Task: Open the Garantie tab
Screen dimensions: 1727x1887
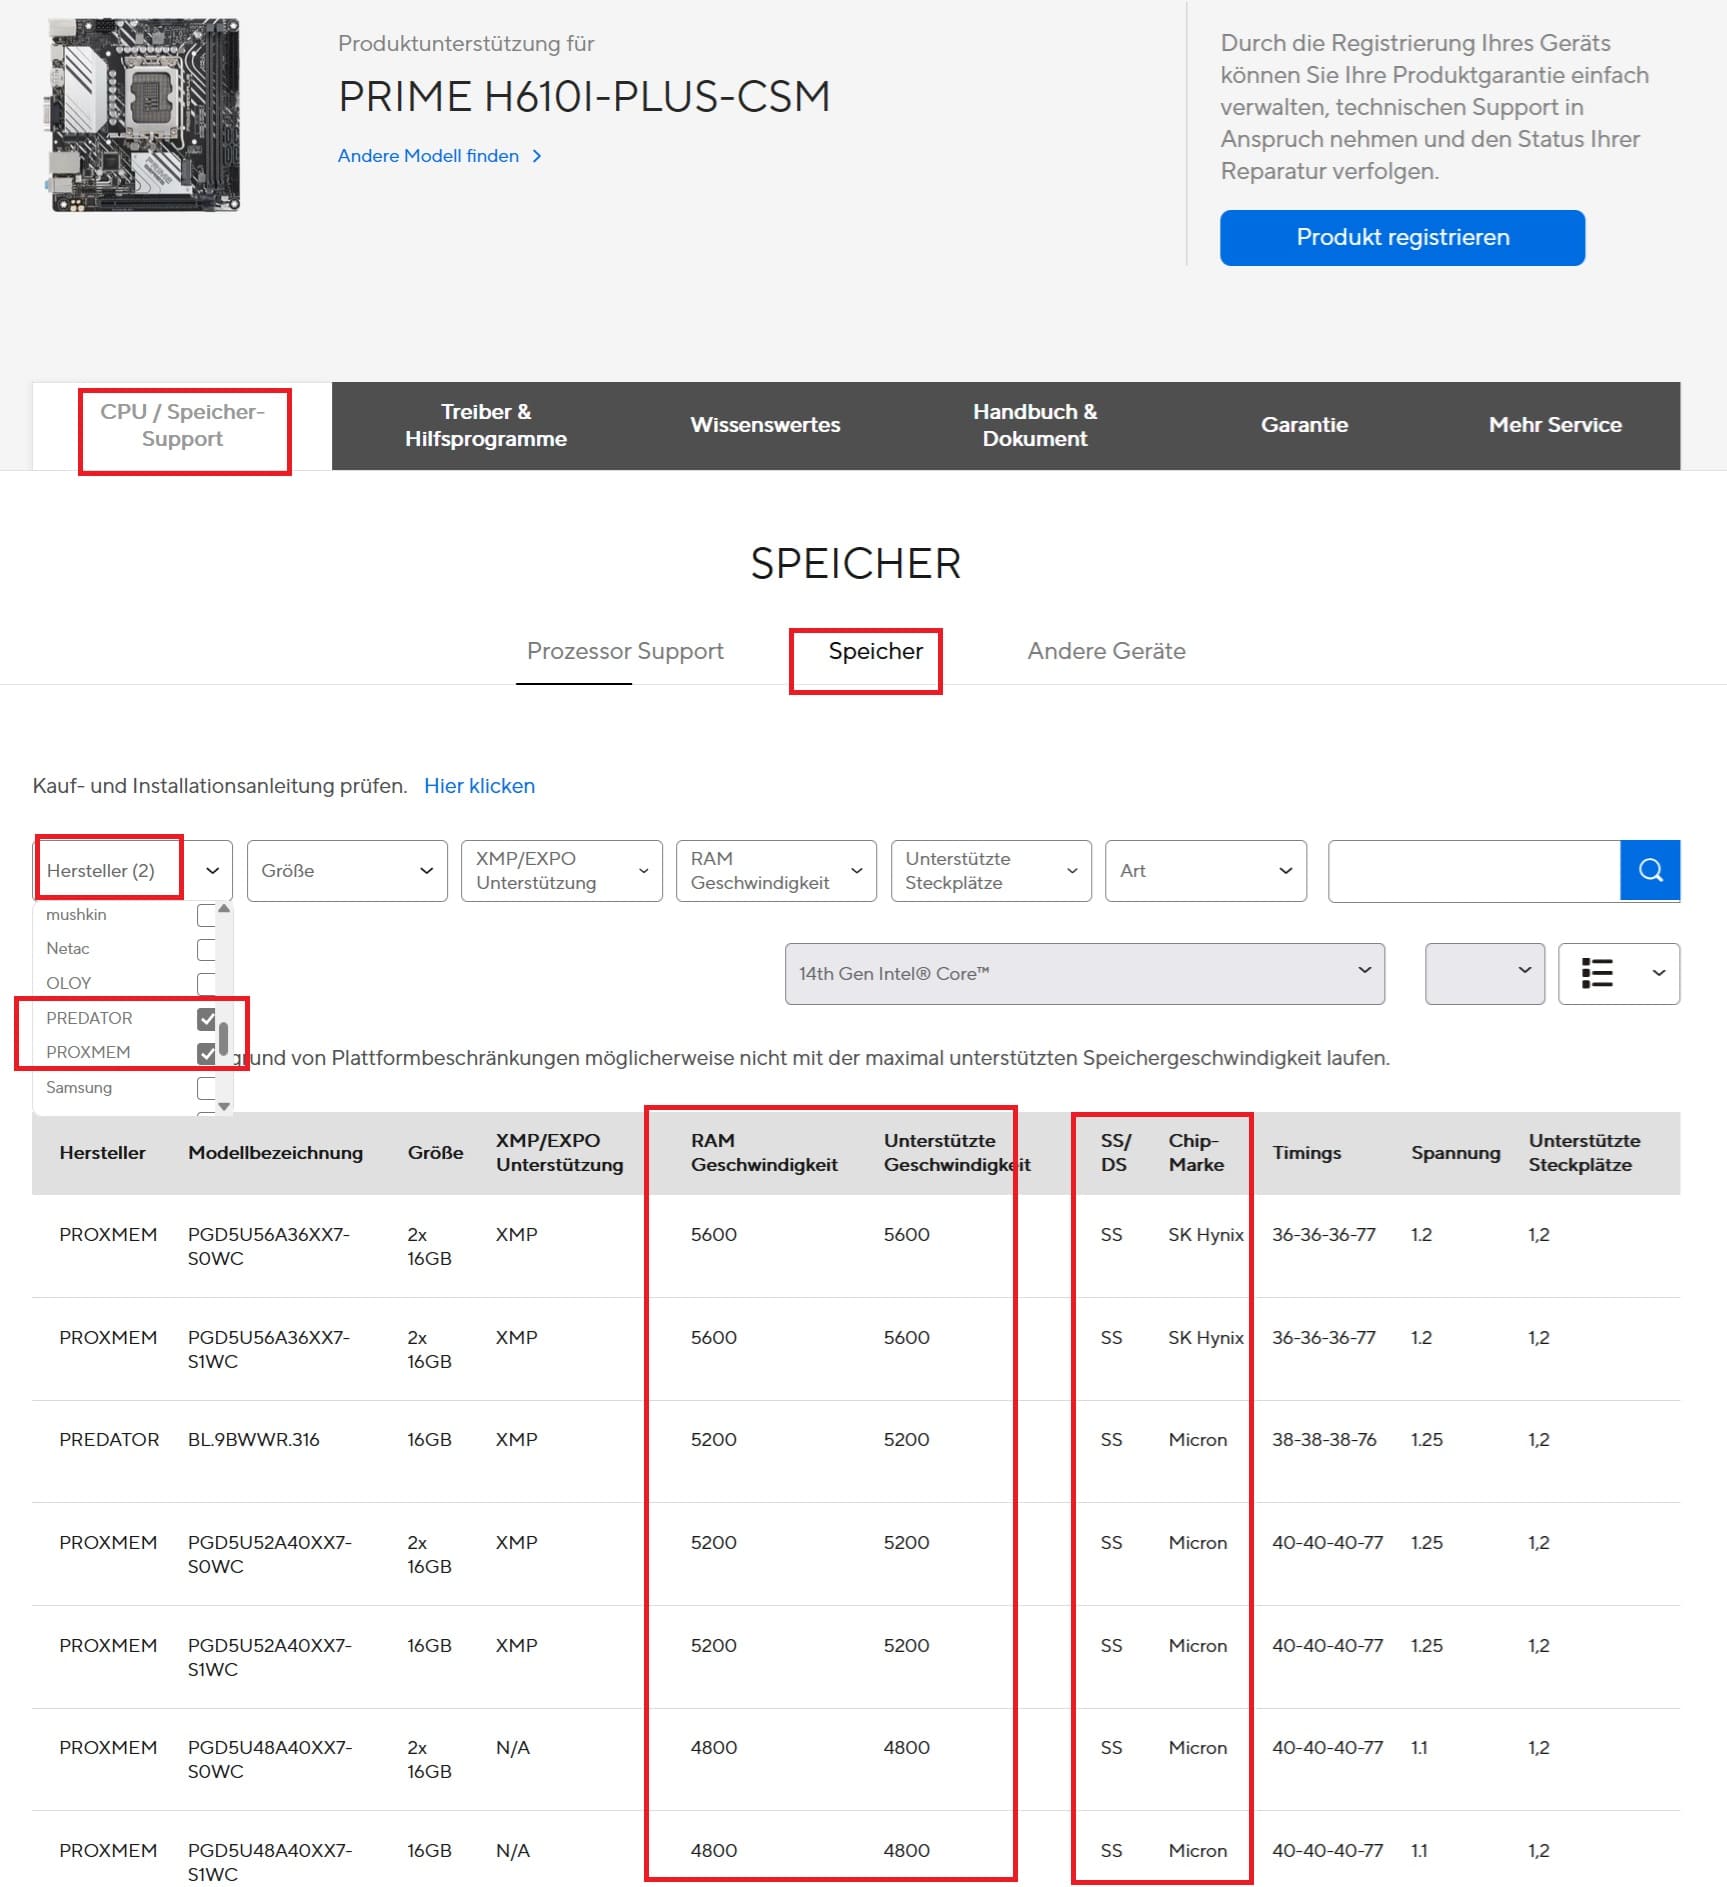Action: click(1304, 425)
